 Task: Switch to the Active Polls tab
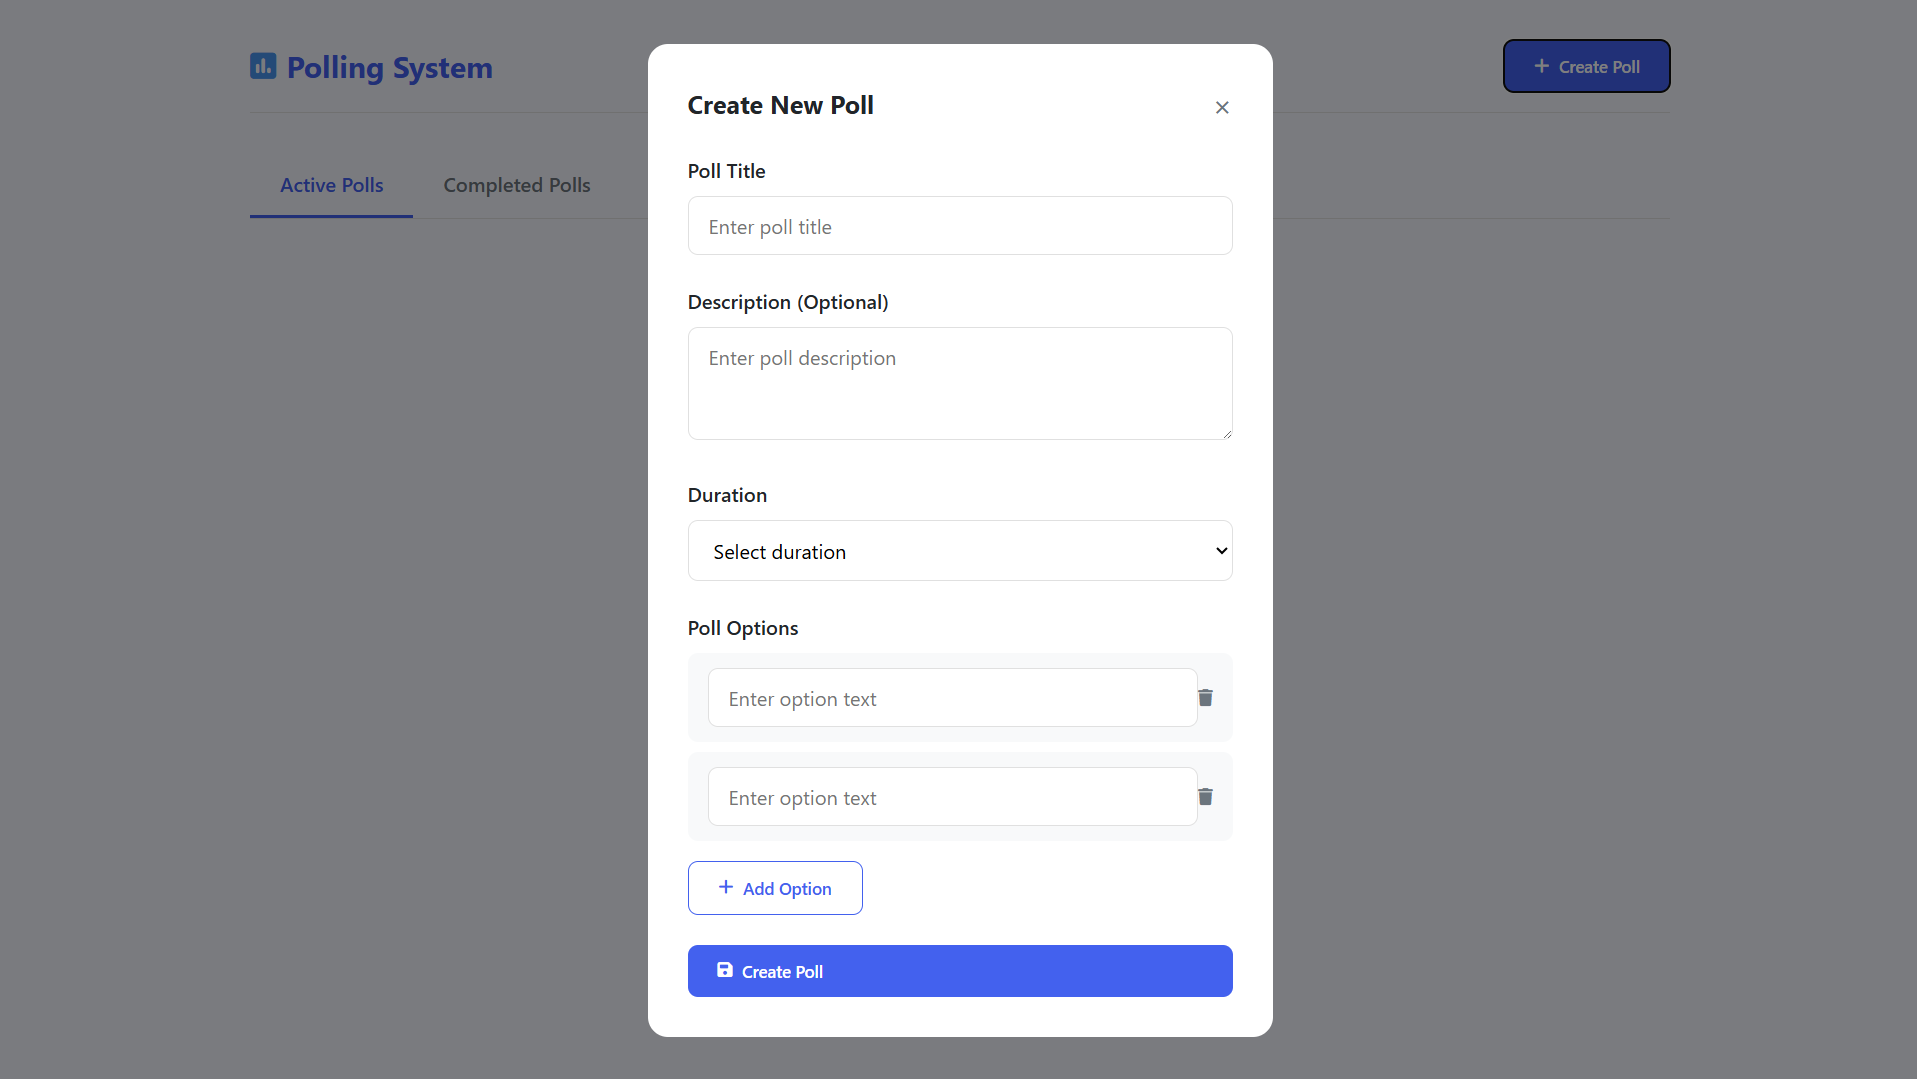click(x=331, y=185)
